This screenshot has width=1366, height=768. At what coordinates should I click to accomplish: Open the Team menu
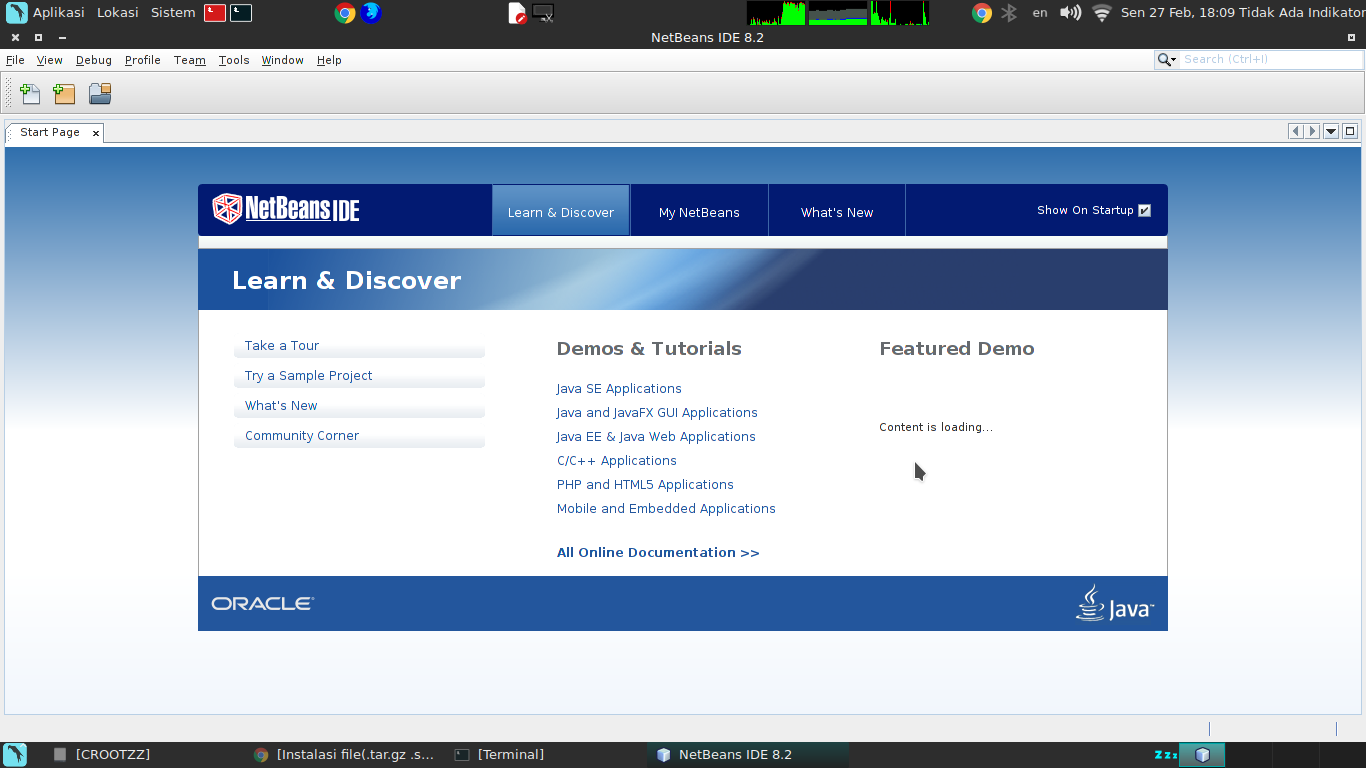tap(190, 60)
